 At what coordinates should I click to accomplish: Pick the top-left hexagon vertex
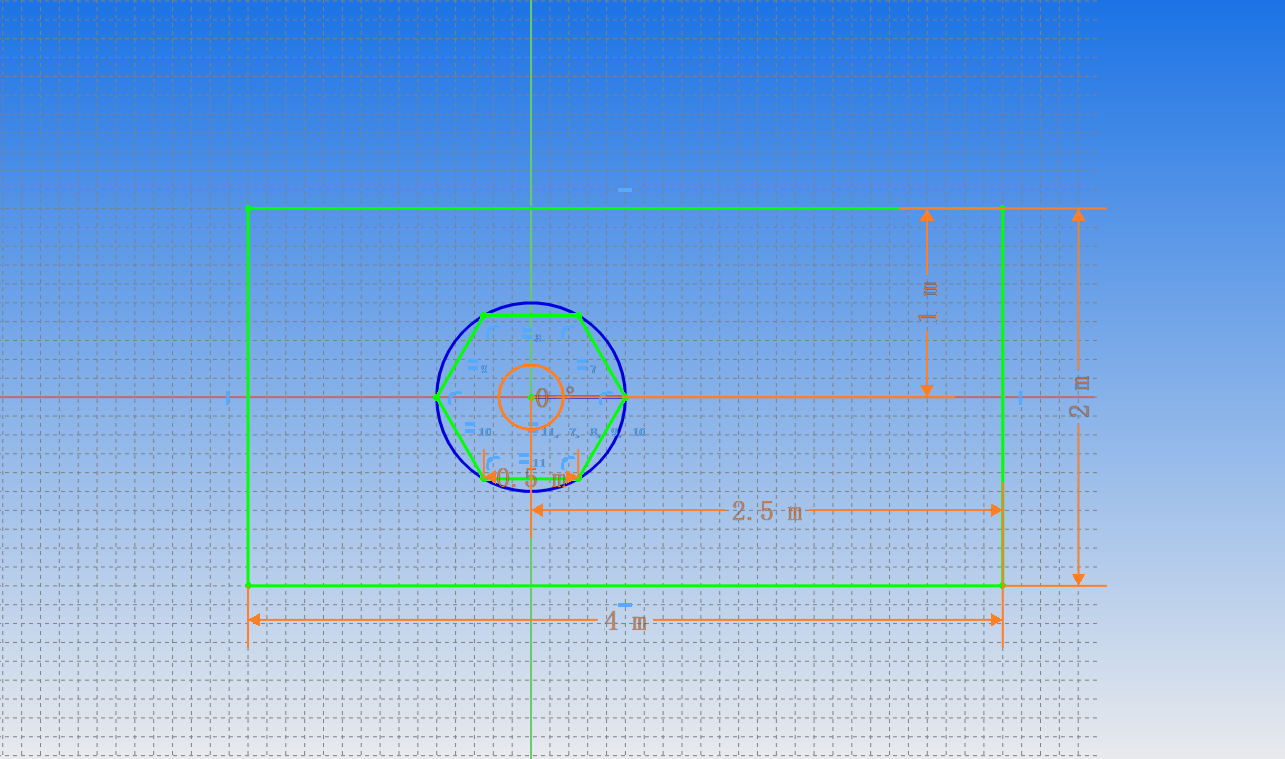click(x=483, y=316)
